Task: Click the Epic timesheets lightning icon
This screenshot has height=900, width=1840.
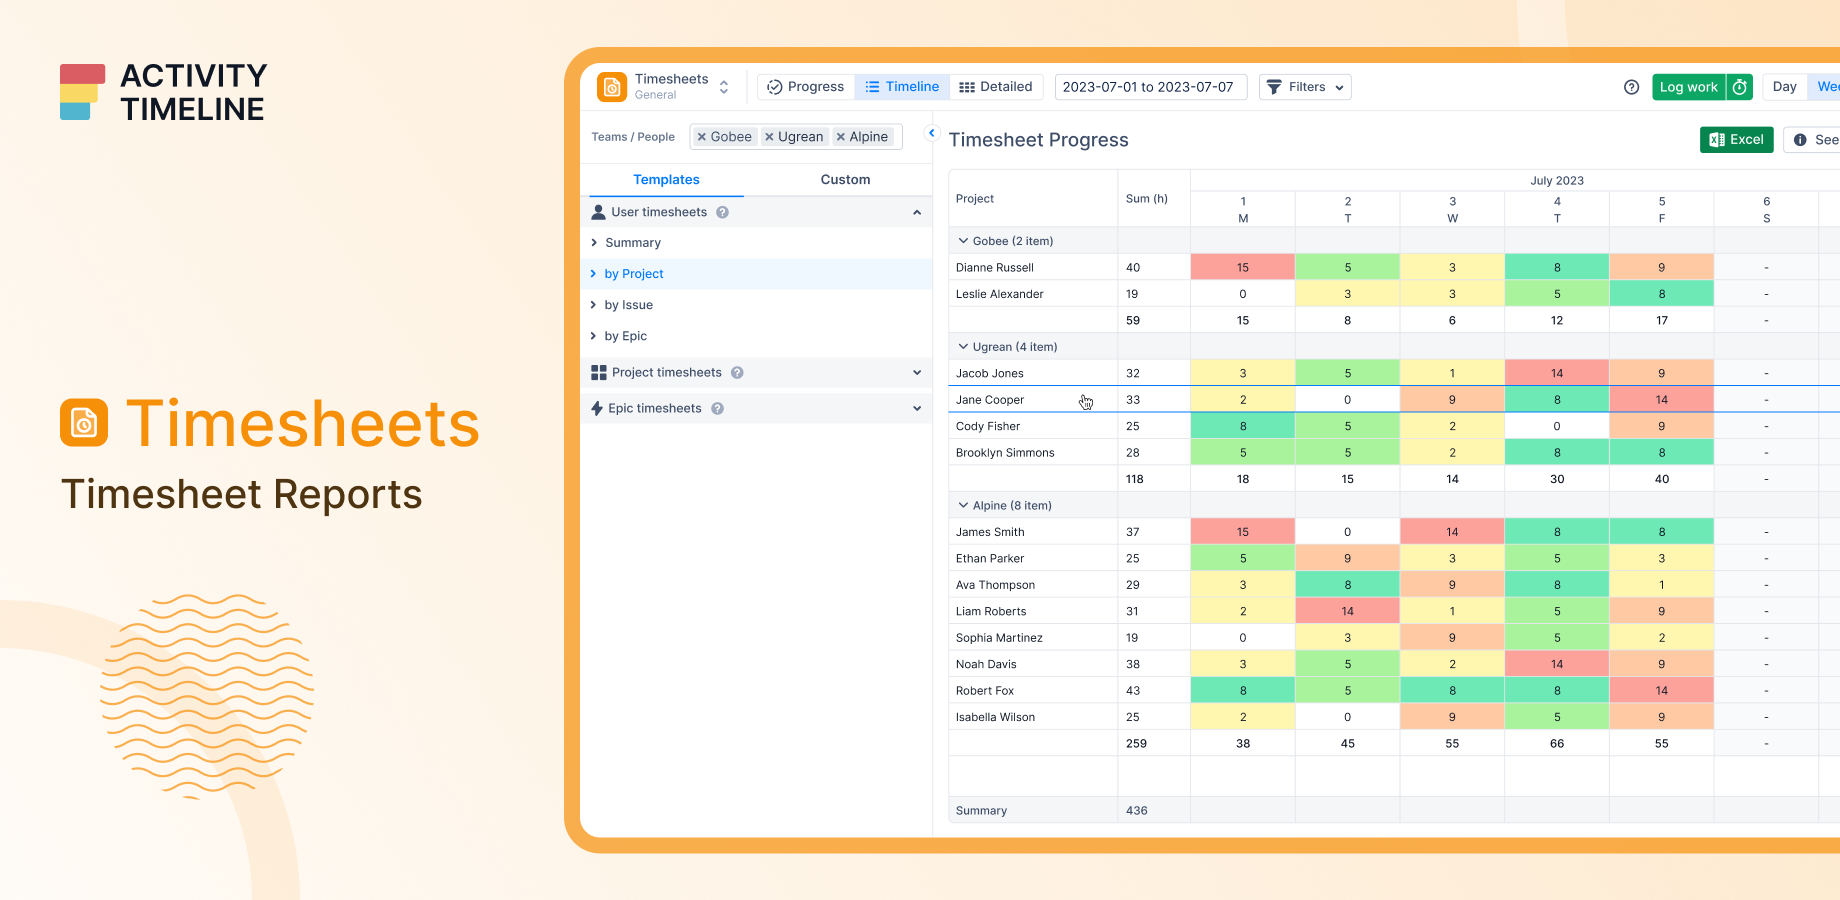Action: 597,408
